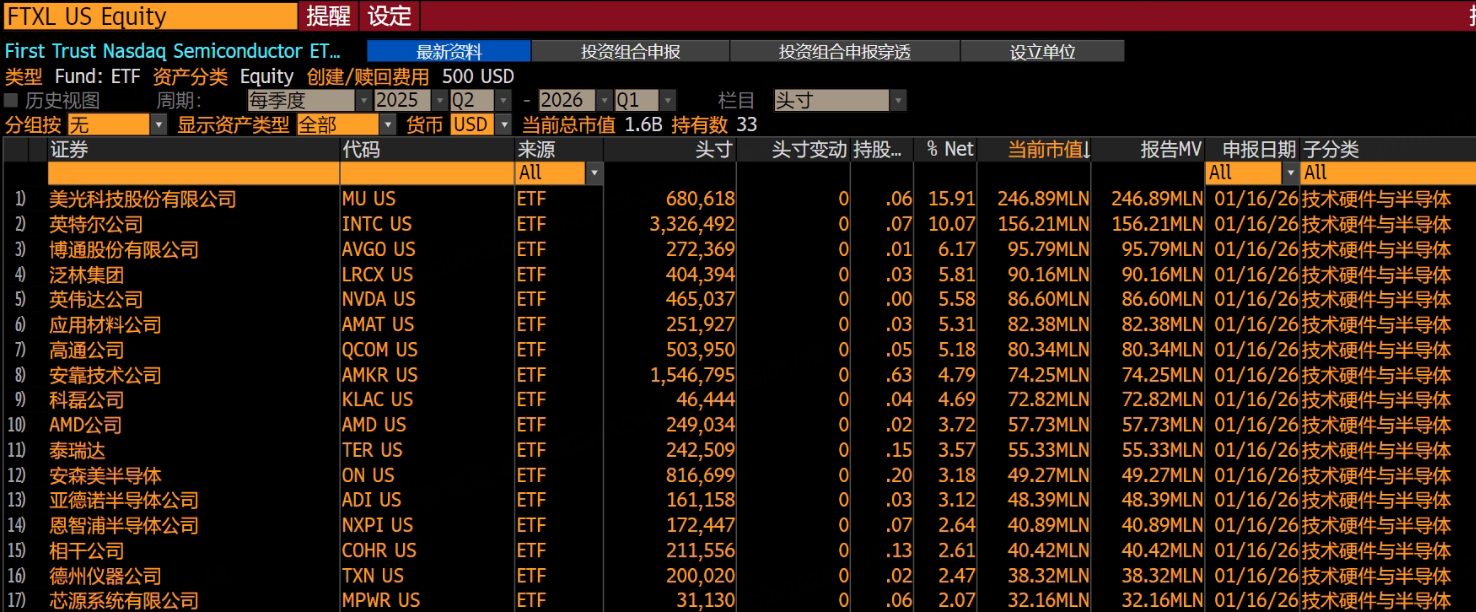This screenshot has width=1476, height=612.
Task: Open the 英伟达公司 security link
Action: [96, 299]
